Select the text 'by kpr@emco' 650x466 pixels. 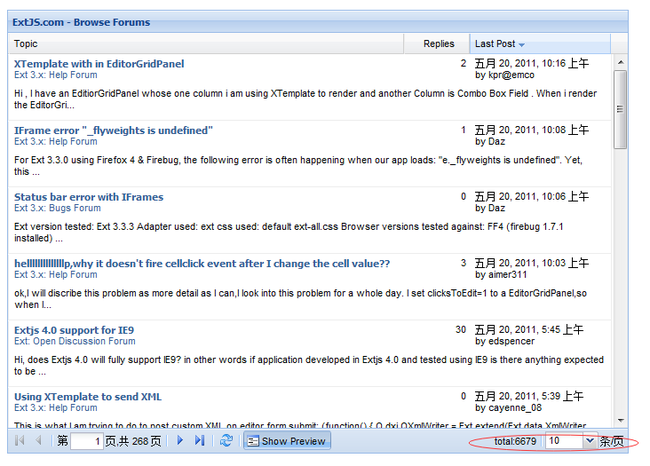point(504,75)
